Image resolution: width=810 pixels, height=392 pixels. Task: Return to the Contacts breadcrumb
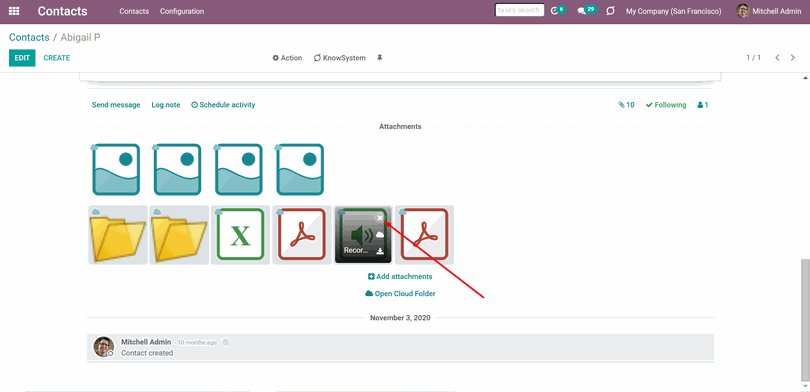click(x=29, y=37)
